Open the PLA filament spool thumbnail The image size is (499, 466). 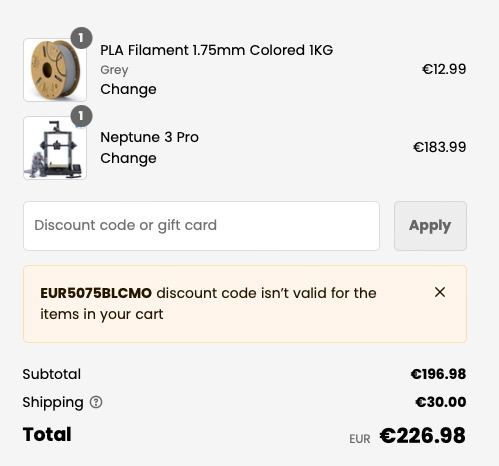coord(55,70)
